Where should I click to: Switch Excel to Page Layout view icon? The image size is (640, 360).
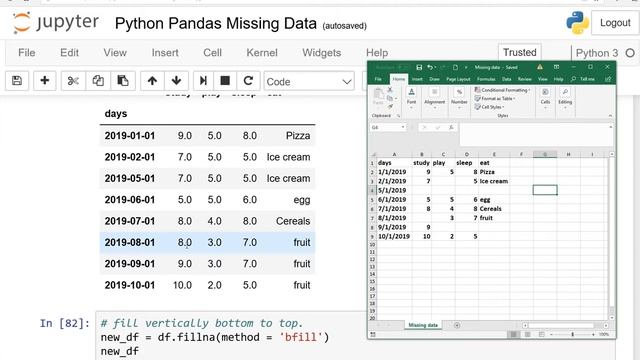tap(527, 334)
